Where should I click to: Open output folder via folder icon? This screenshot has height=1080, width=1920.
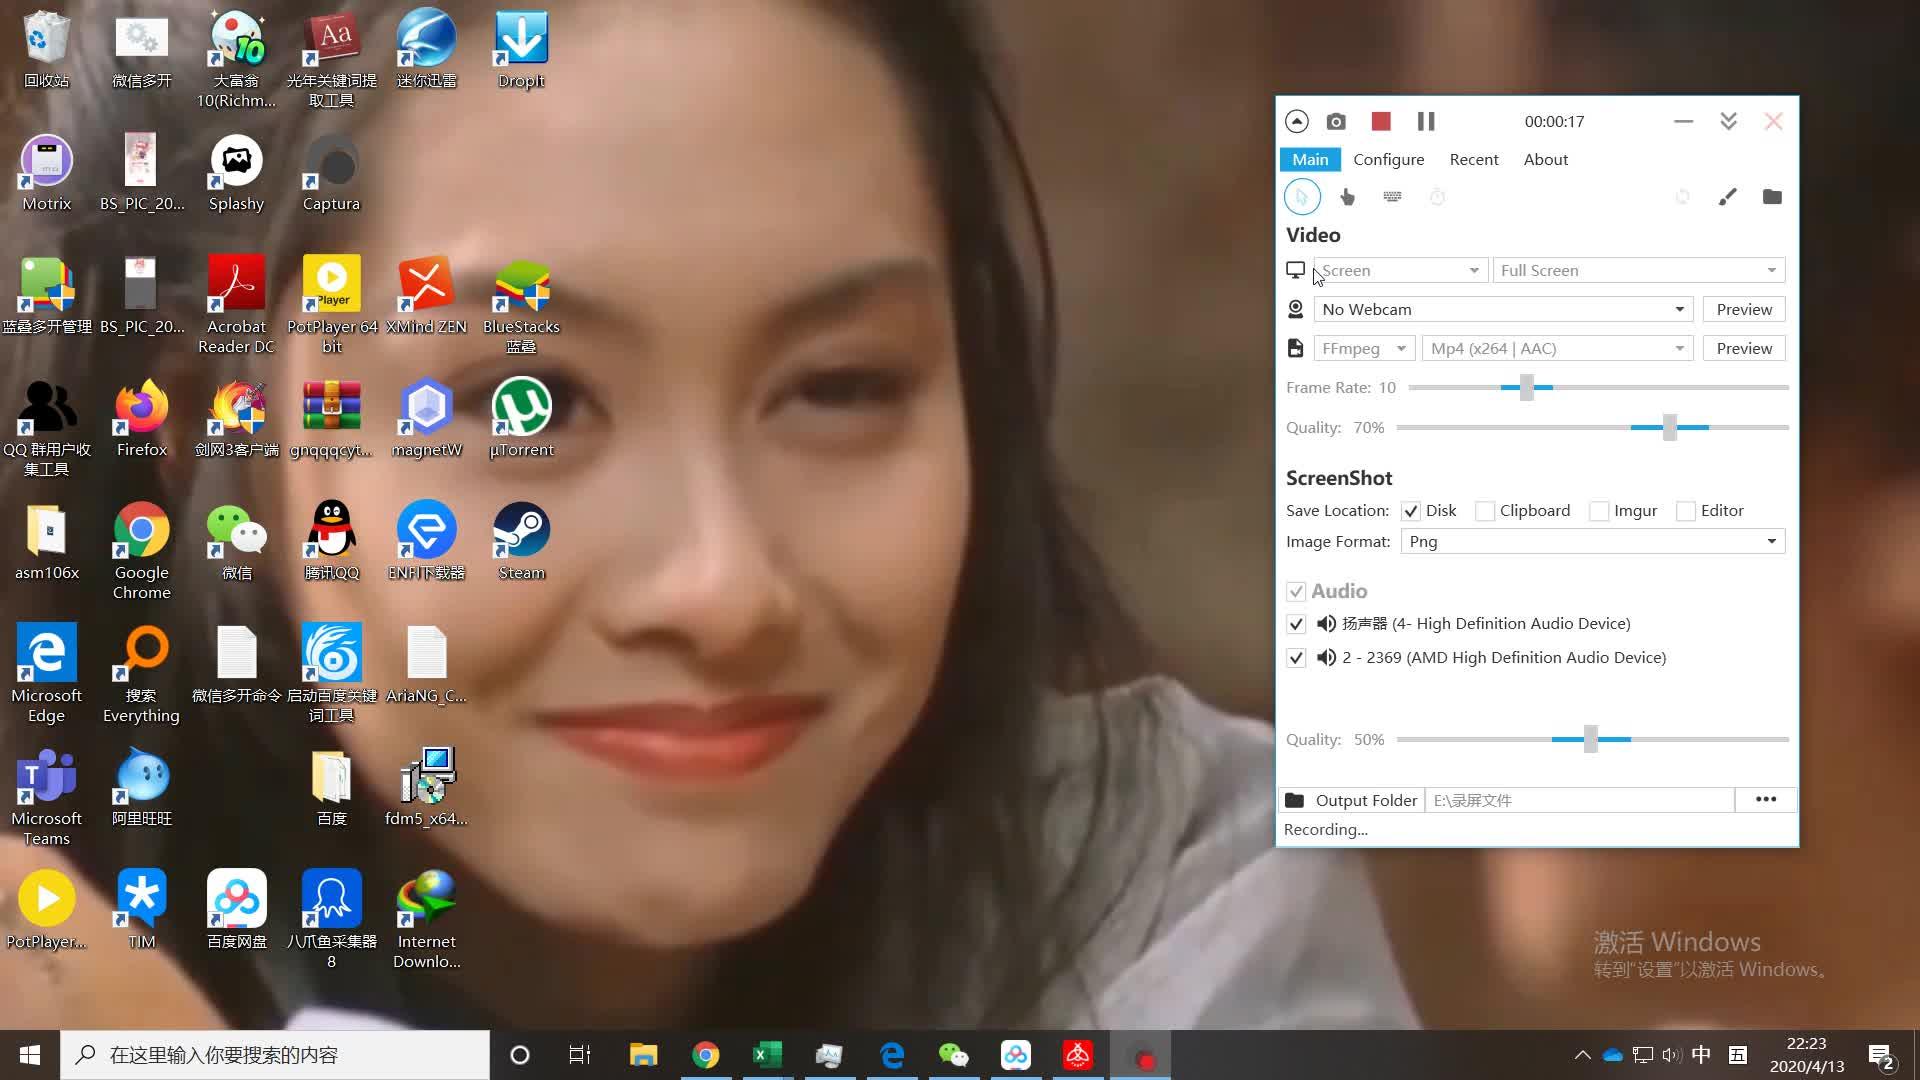click(1772, 197)
